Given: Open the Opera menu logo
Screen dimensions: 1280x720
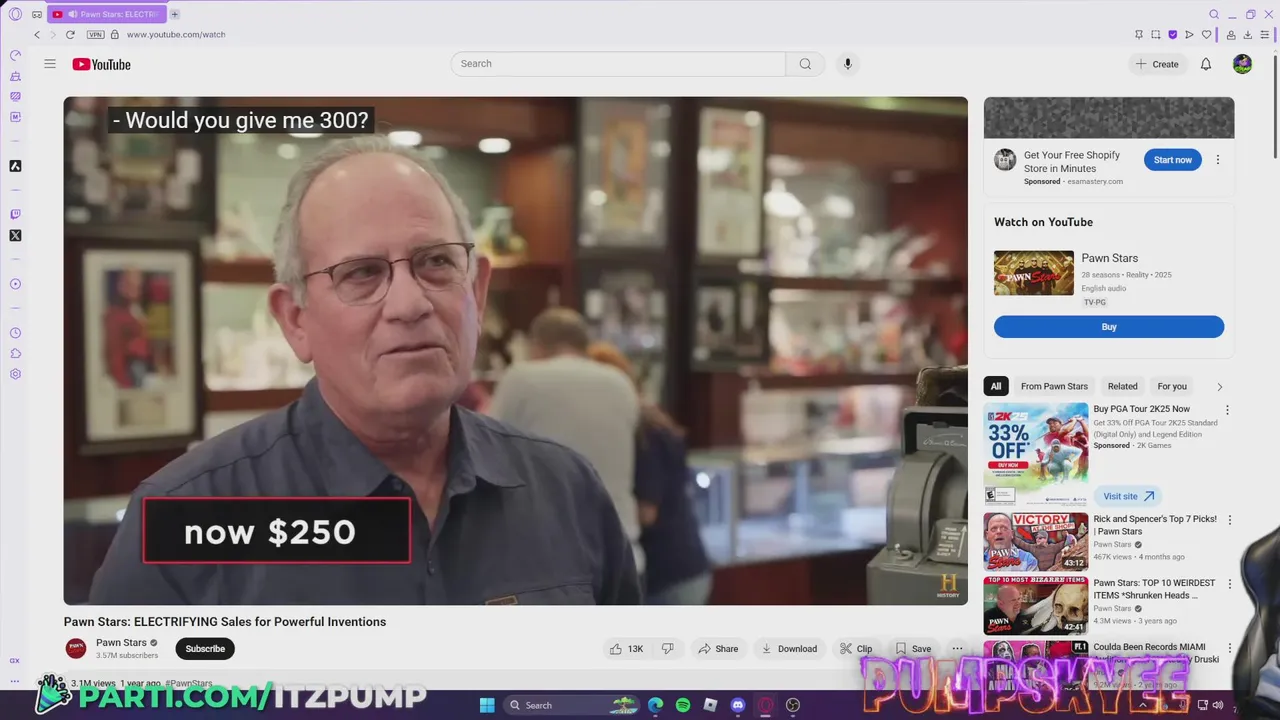Looking at the screenshot, I should click(x=15, y=14).
